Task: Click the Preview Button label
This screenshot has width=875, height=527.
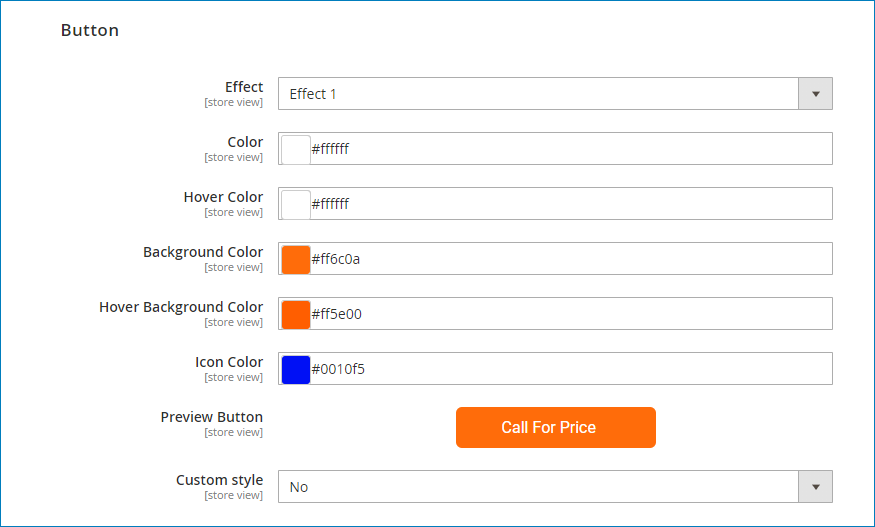Action: tap(211, 417)
